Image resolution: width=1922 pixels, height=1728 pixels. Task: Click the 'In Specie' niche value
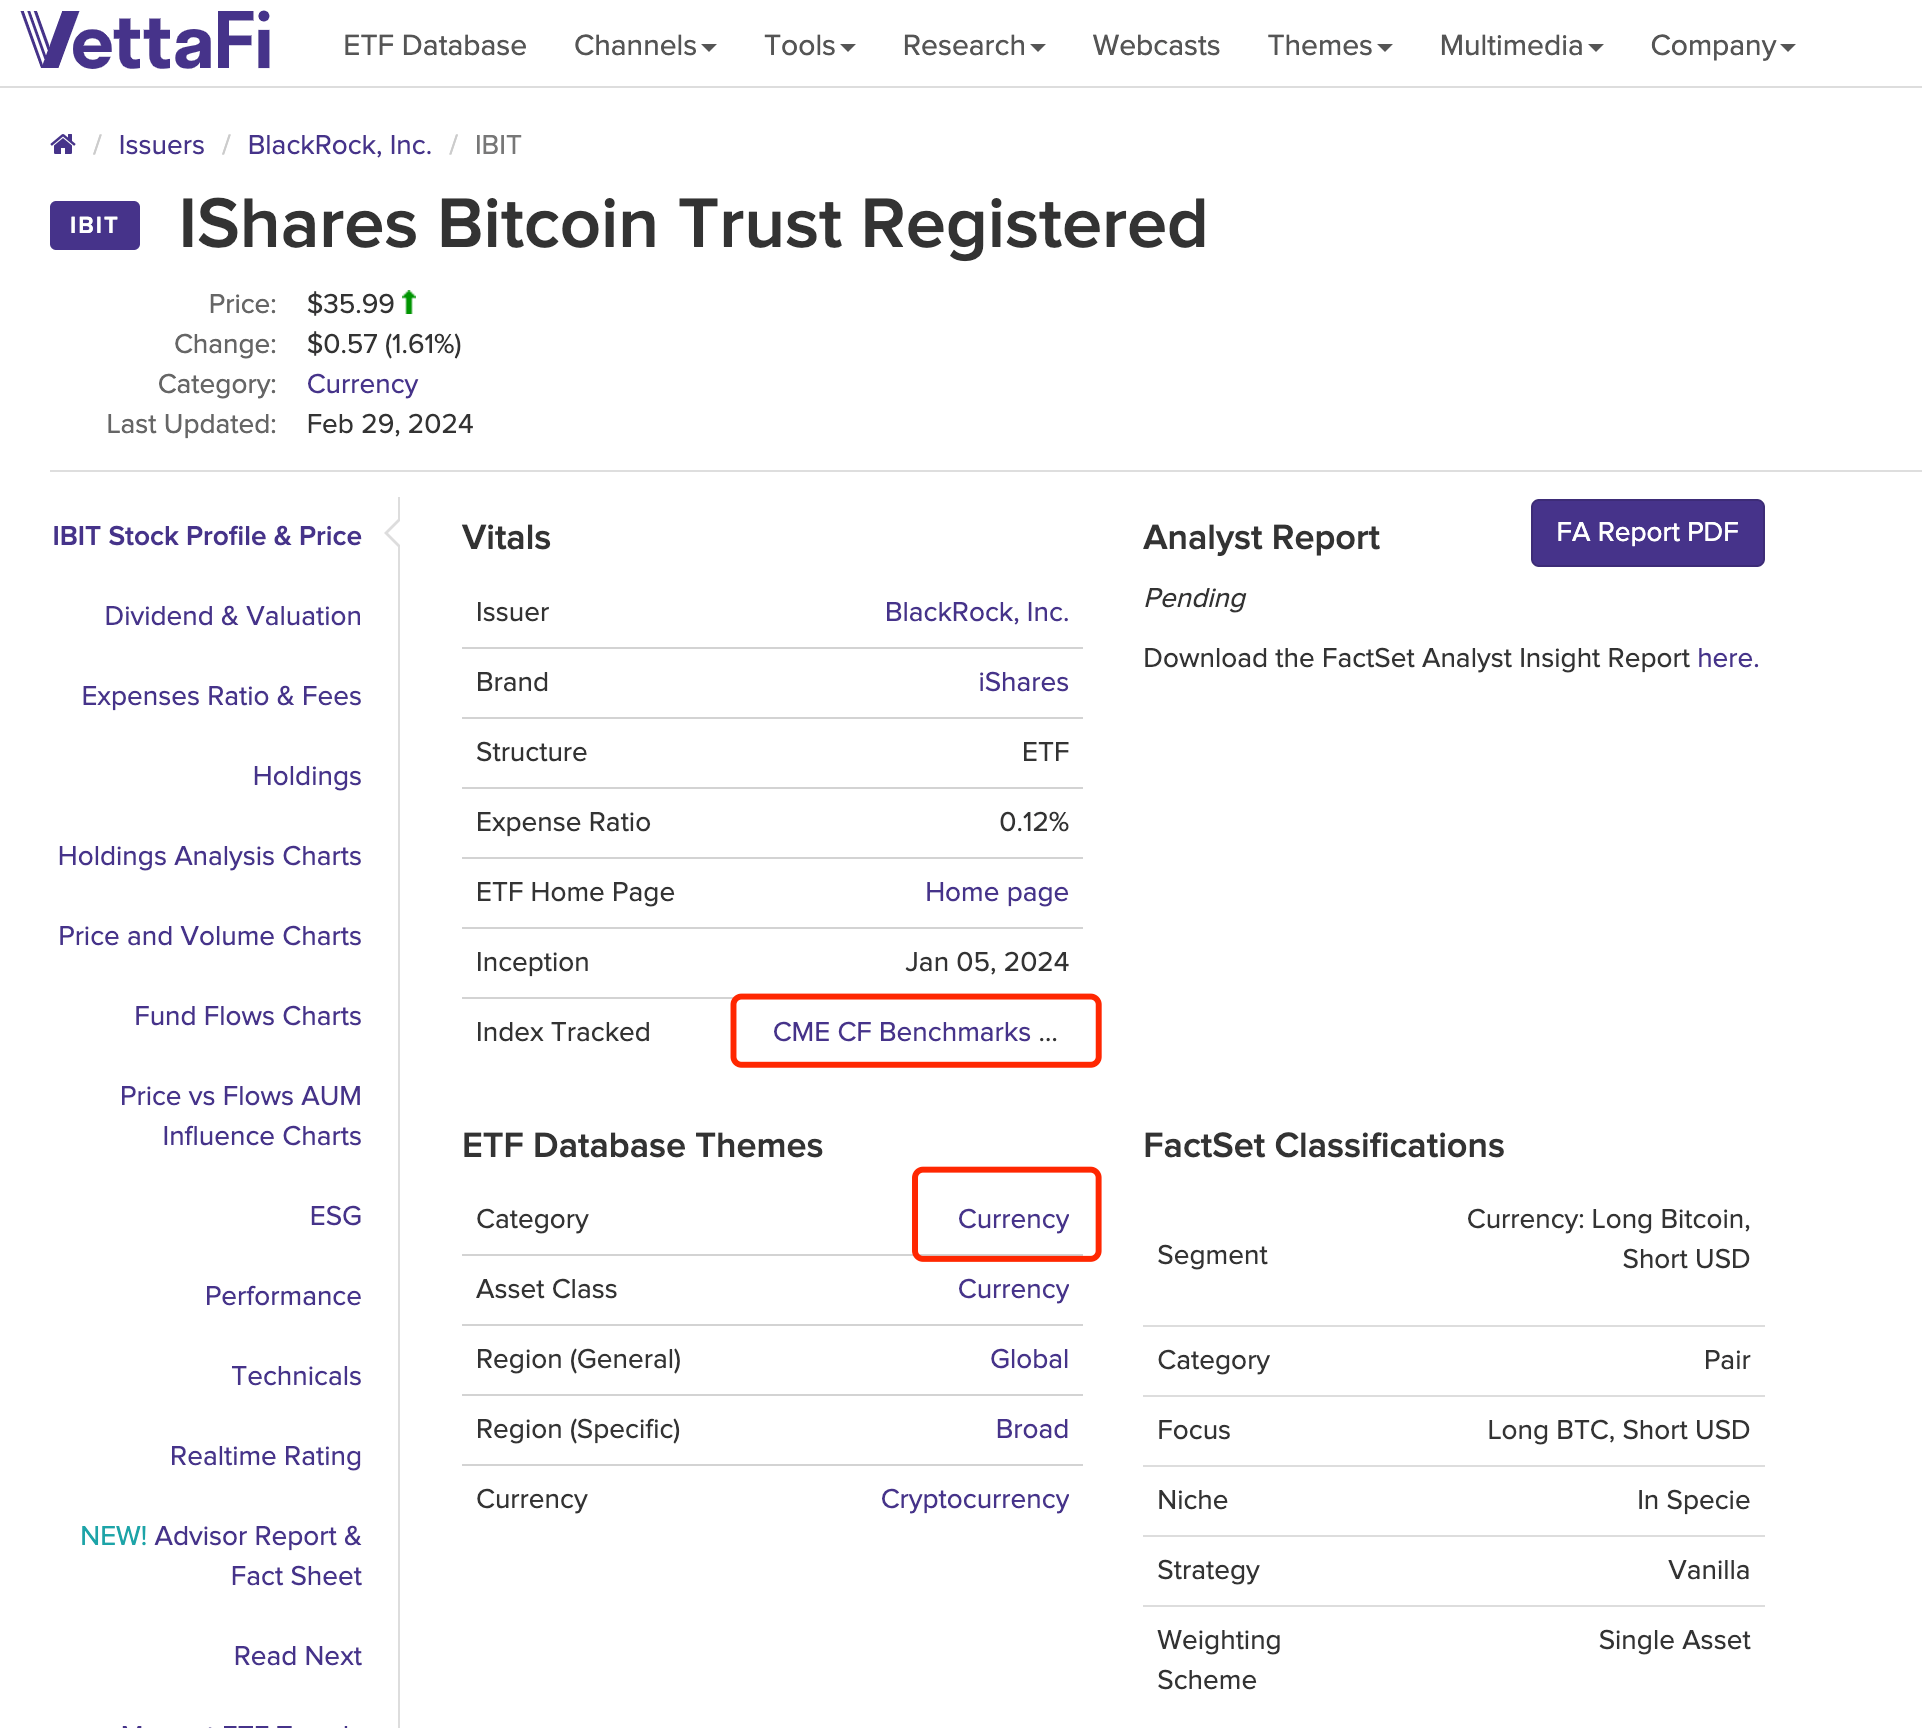tap(1693, 1500)
